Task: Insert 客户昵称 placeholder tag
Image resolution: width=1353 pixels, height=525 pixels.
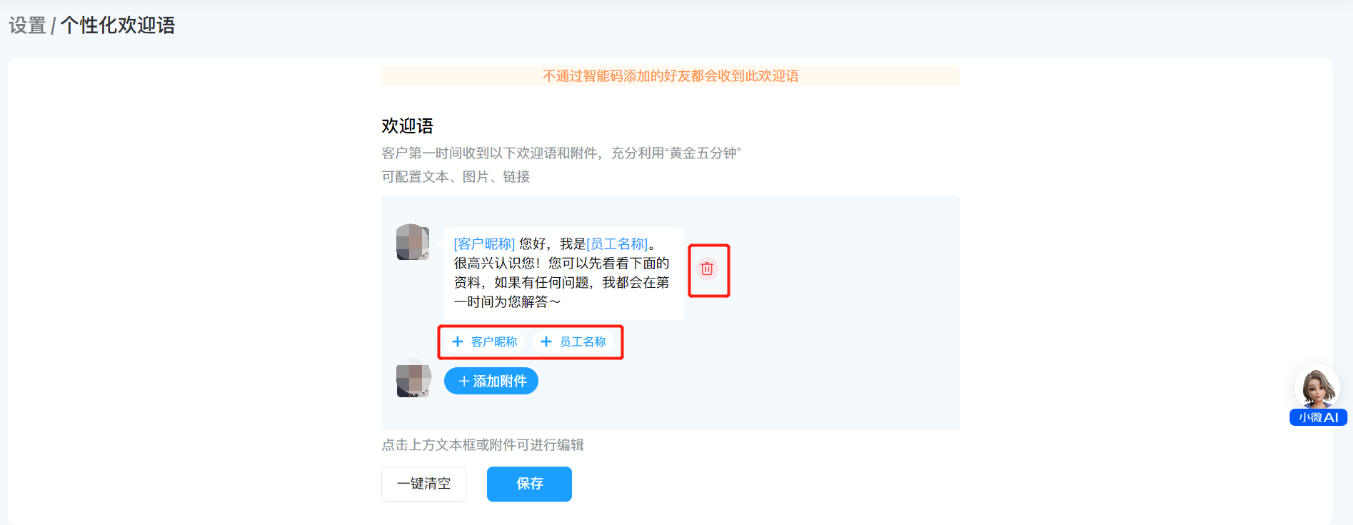Action: click(485, 342)
